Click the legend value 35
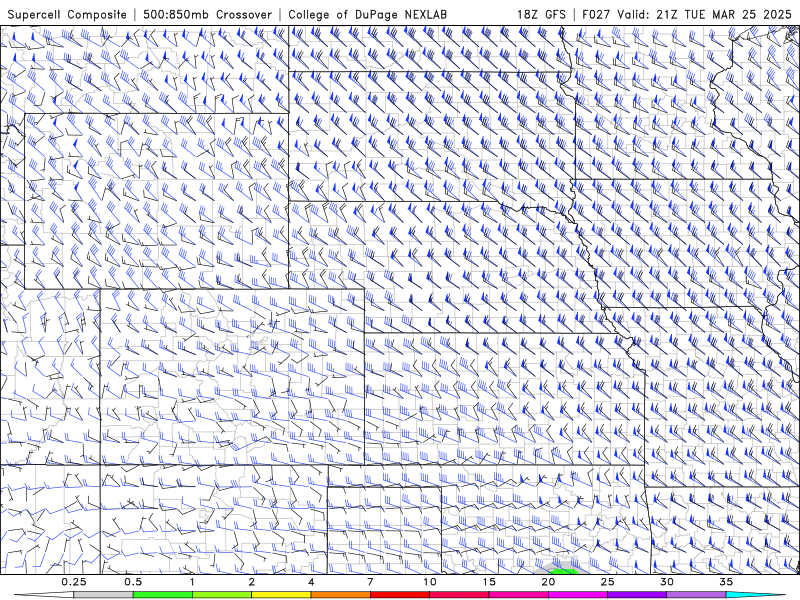800x600 pixels. coord(726,582)
